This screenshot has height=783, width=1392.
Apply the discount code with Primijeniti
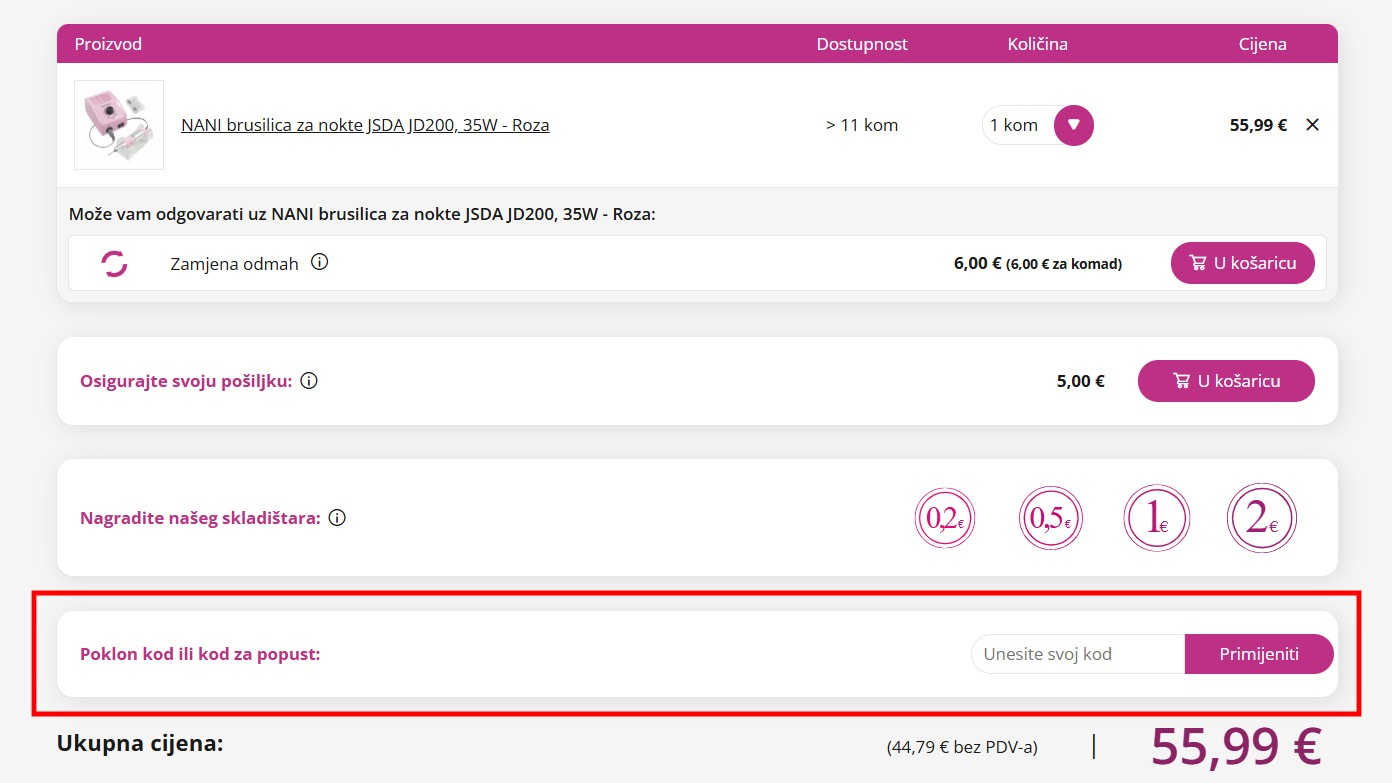coord(1259,654)
